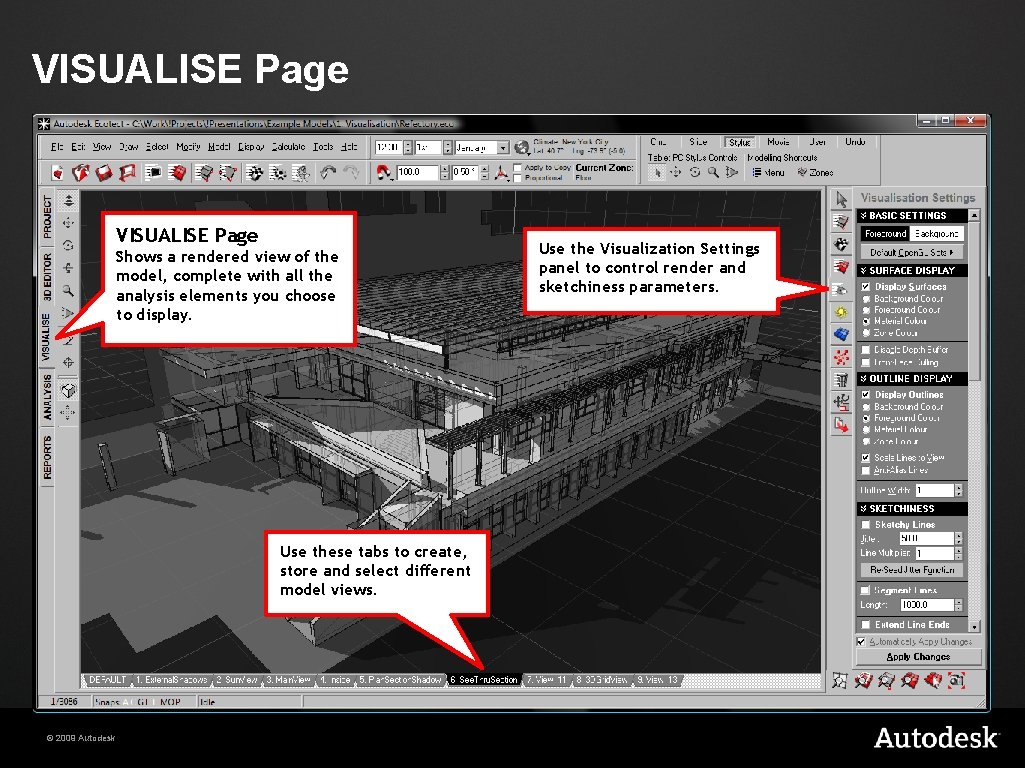Screen dimensions: 1025x768
Task: Select the arrow selection tool atop the right toolbar
Action: 840,199
